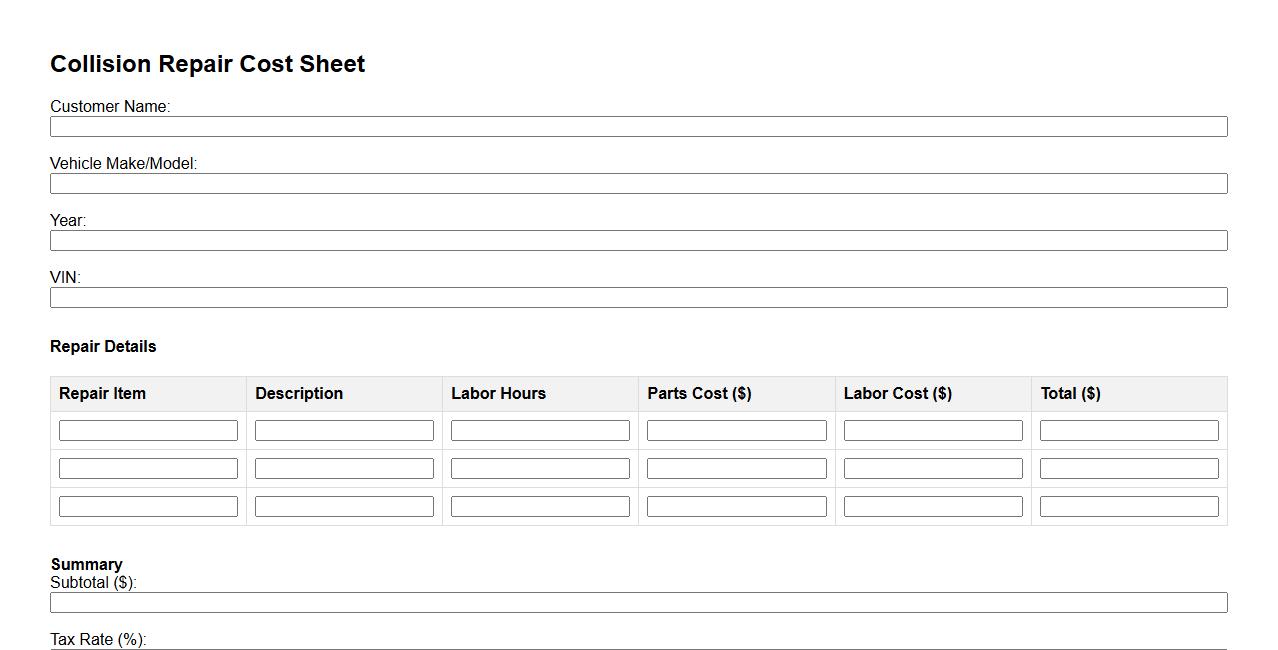
Task: Click second row Parts Cost input
Action: coord(736,468)
